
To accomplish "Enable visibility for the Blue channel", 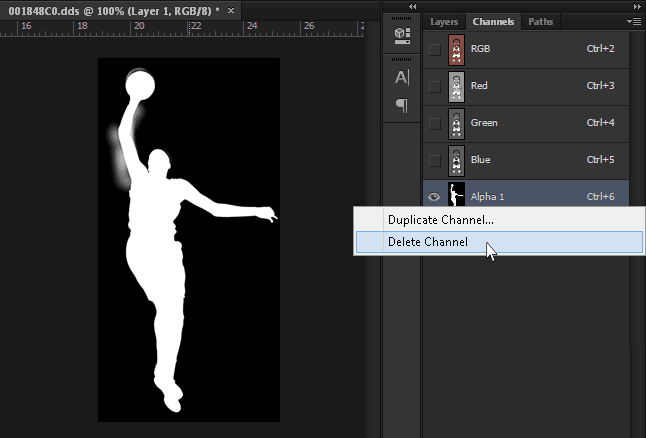I will [434, 160].
